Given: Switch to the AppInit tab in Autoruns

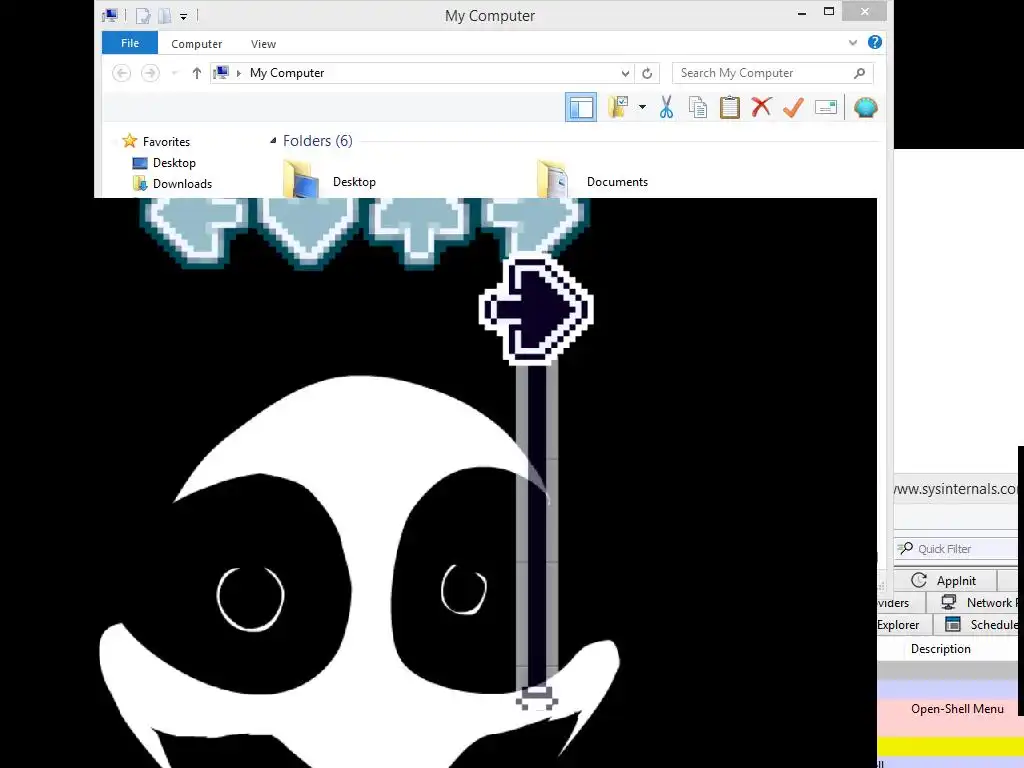Looking at the screenshot, I should [x=945, y=581].
